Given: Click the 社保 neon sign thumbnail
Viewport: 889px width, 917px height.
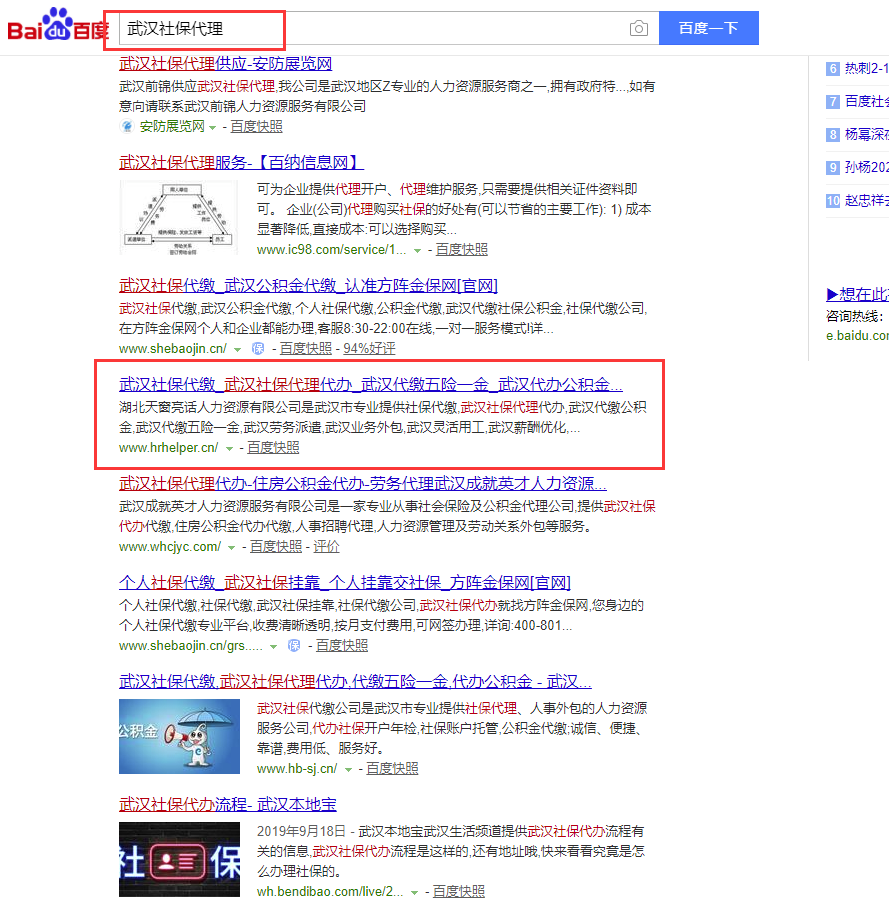Looking at the screenshot, I should (179, 859).
